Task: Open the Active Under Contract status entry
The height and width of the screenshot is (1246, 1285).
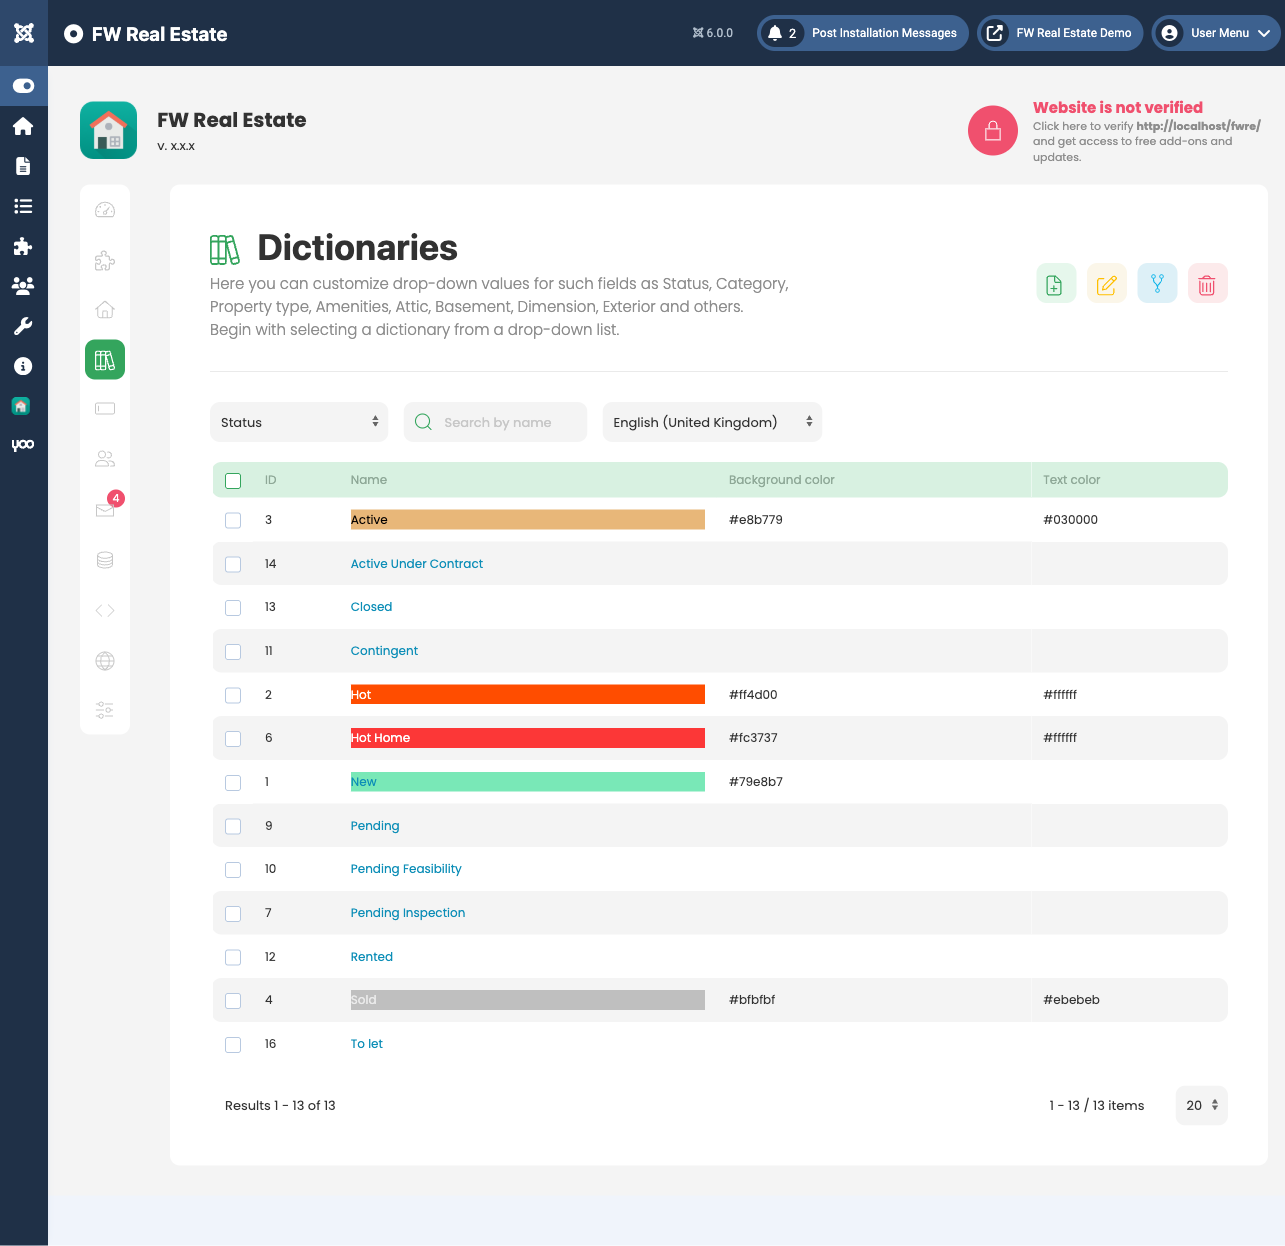Action: tap(416, 563)
